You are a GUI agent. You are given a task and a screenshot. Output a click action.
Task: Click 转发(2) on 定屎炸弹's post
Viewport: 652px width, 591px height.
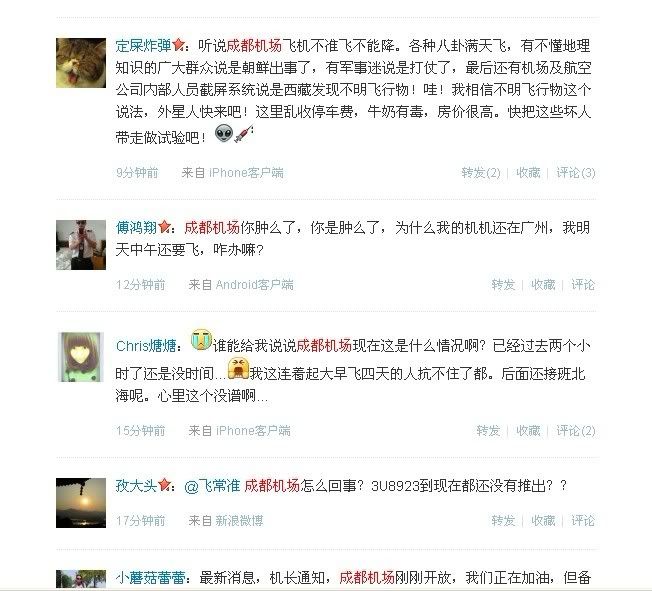[x=481, y=173]
